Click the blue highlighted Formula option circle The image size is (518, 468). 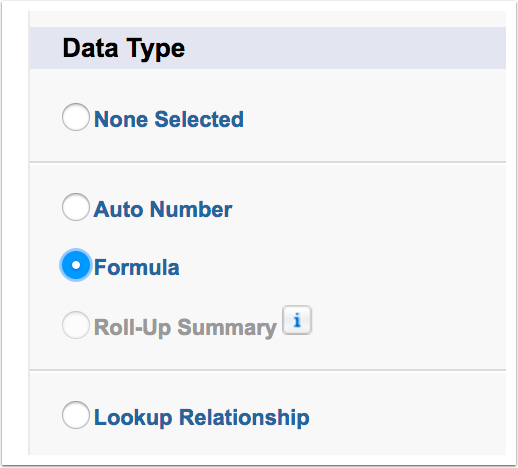pos(76,265)
